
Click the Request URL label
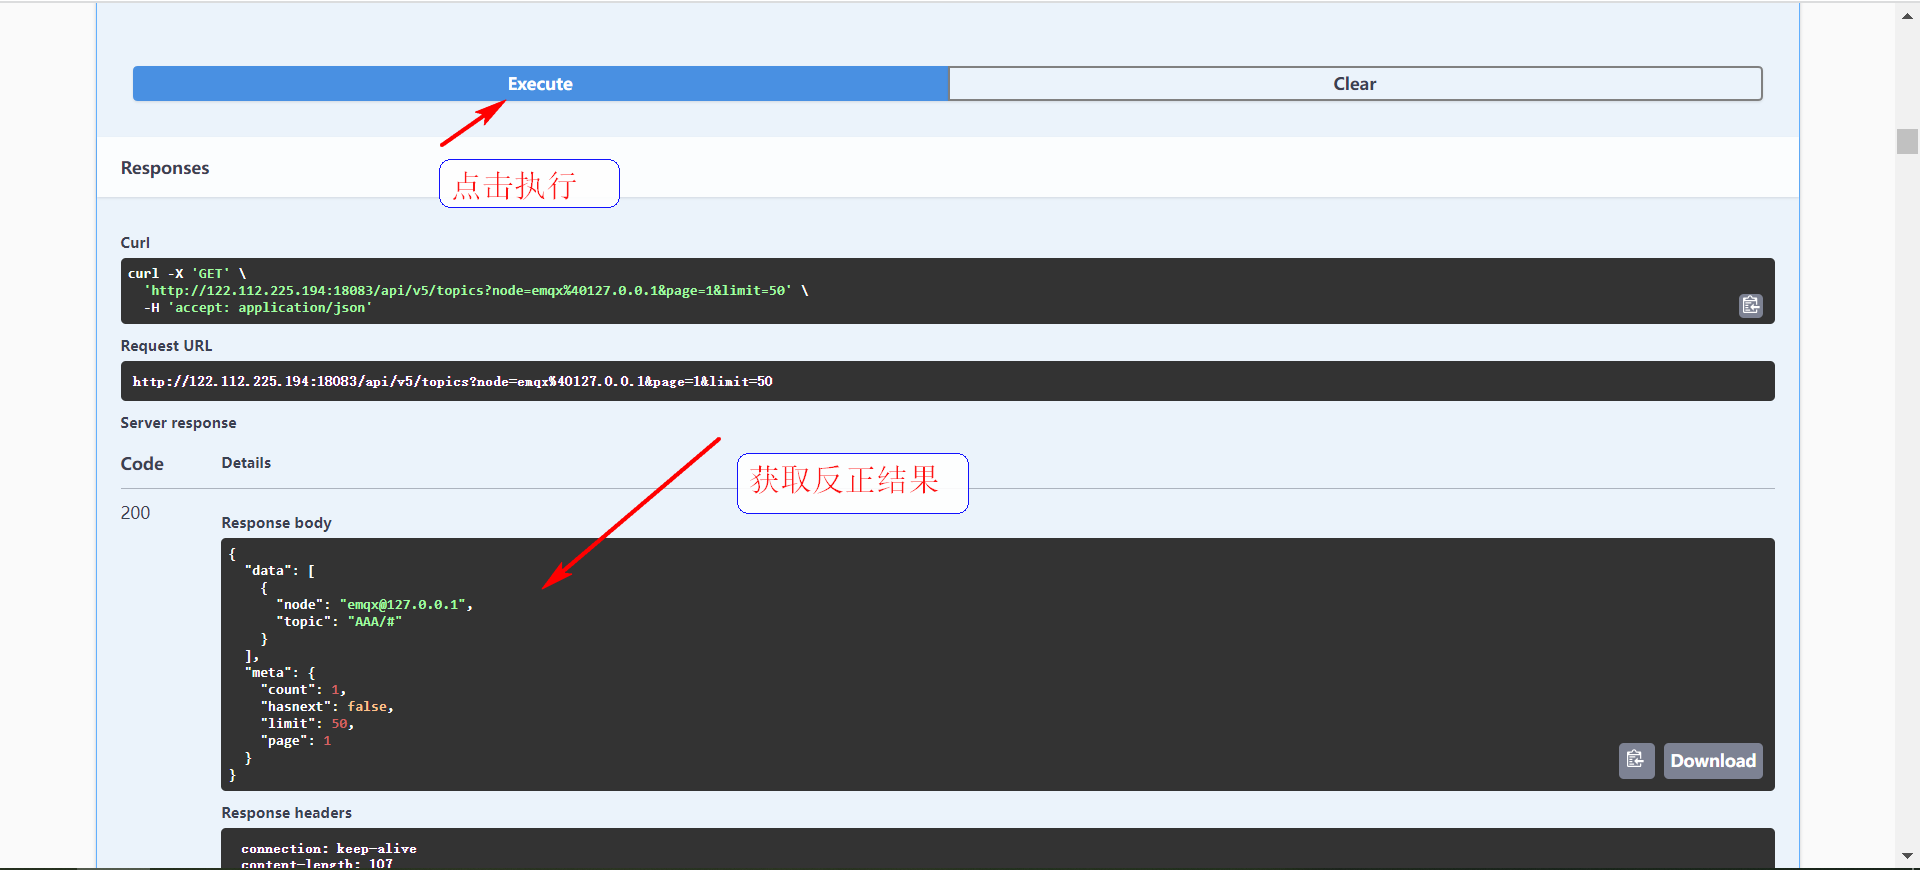pyautogui.click(x=166, y=346)
